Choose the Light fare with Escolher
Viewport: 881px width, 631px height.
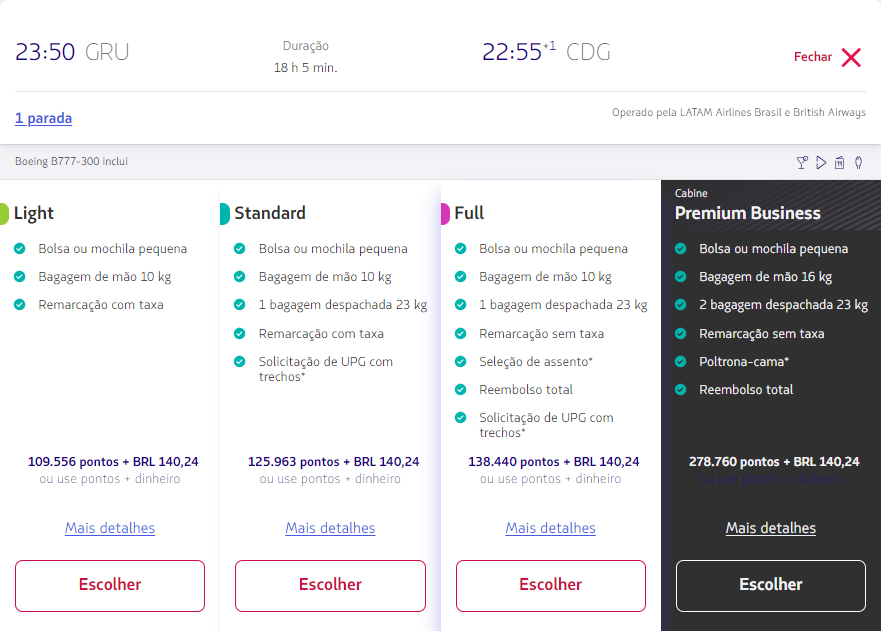(110, 585)
